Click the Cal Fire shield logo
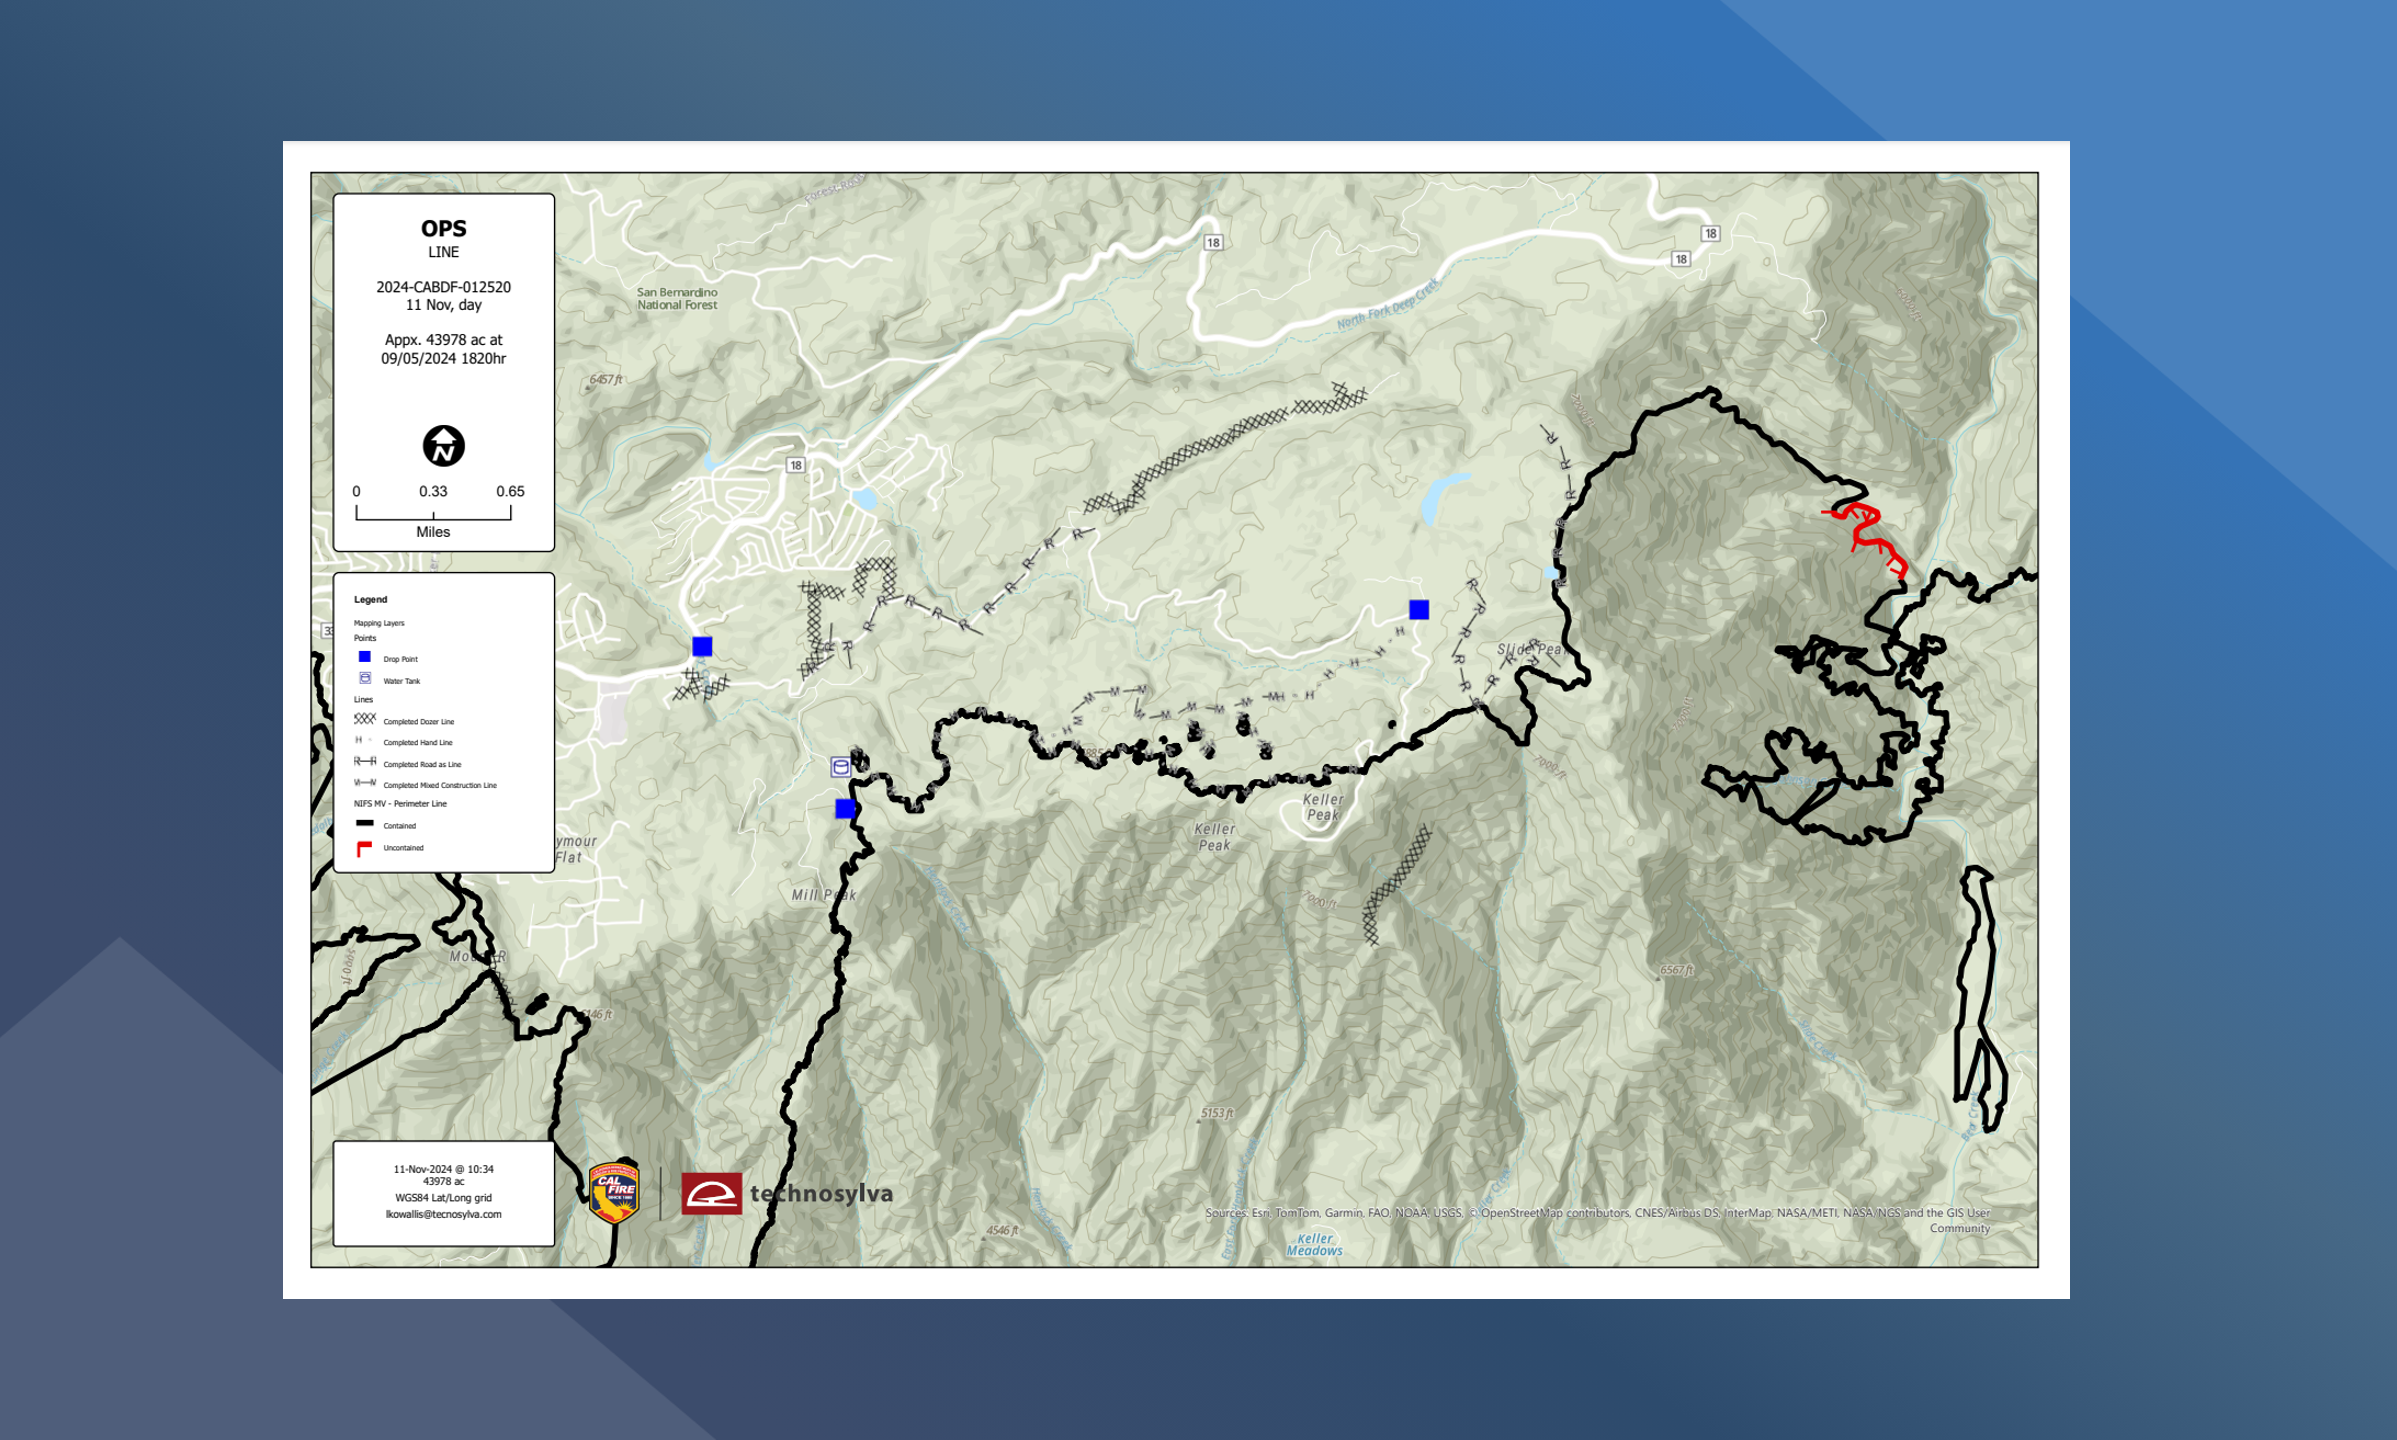Viewport: 2397px width, 1440px height. (x=614, y=1193)
